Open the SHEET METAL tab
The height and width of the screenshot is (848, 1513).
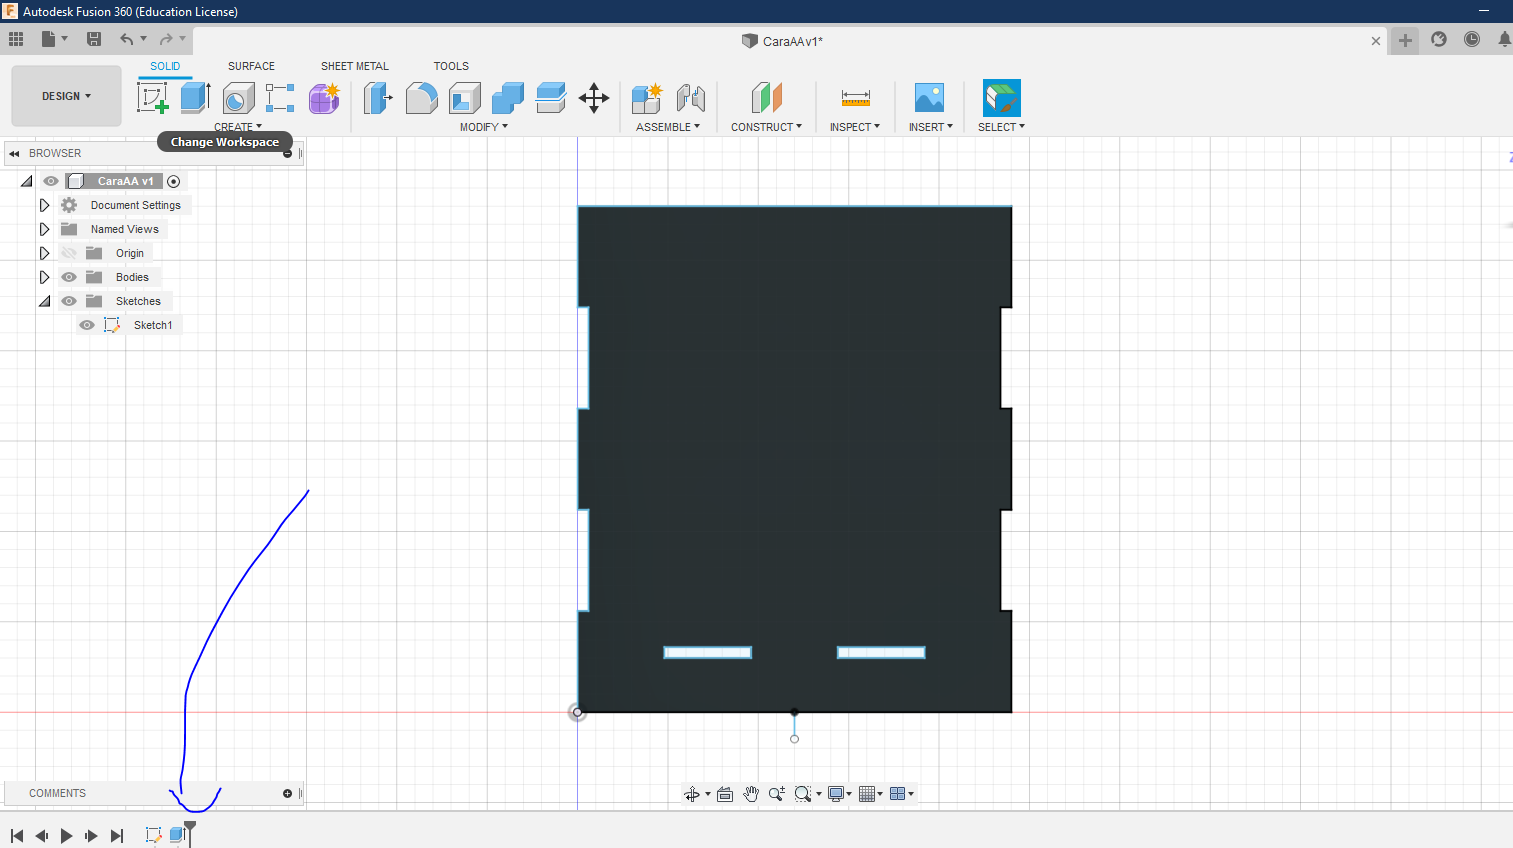click(x=354, y=66)
